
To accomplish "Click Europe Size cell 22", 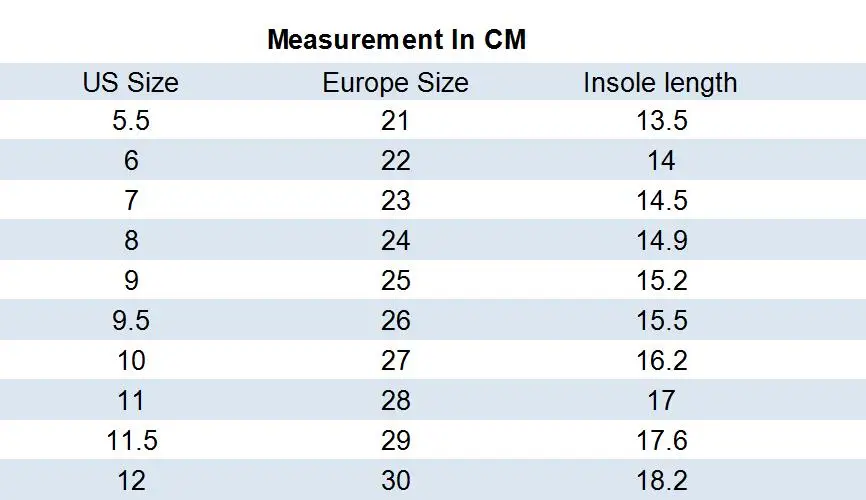I will coord(395,161).
